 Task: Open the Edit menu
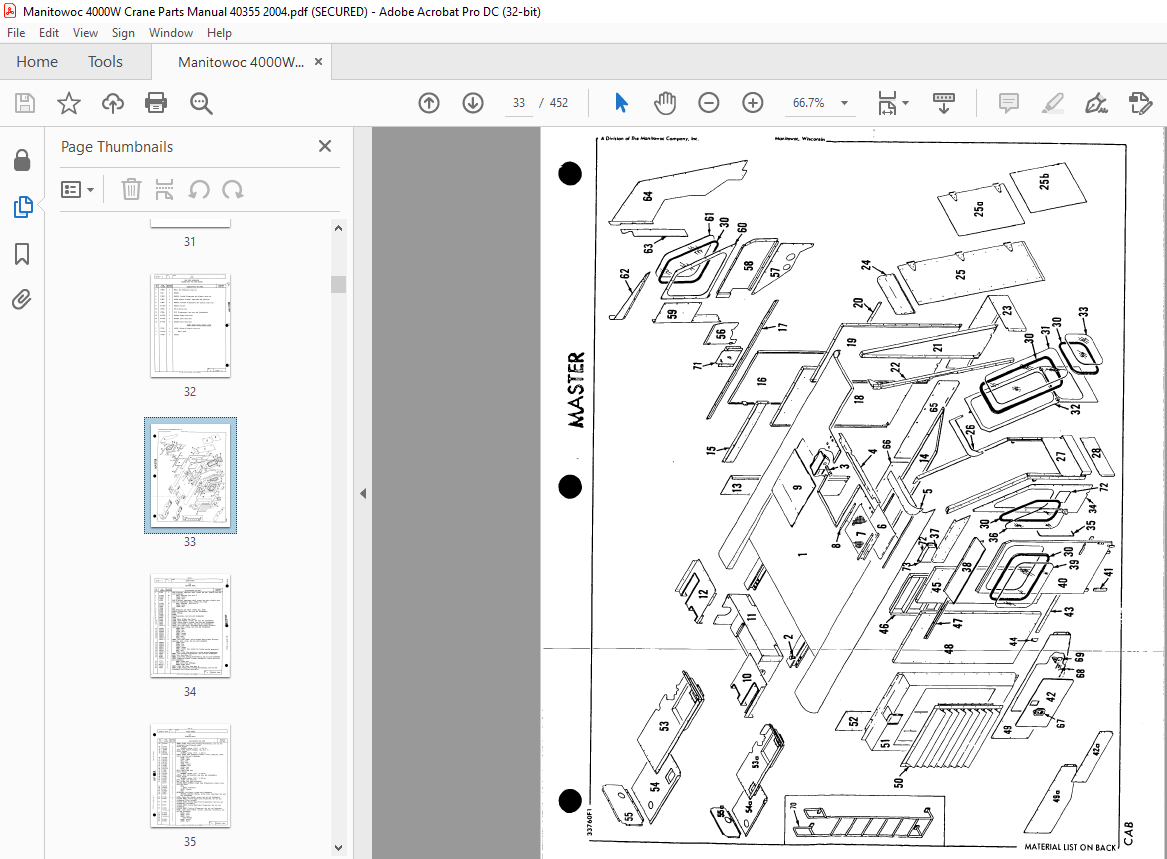[x=49, y=33]
